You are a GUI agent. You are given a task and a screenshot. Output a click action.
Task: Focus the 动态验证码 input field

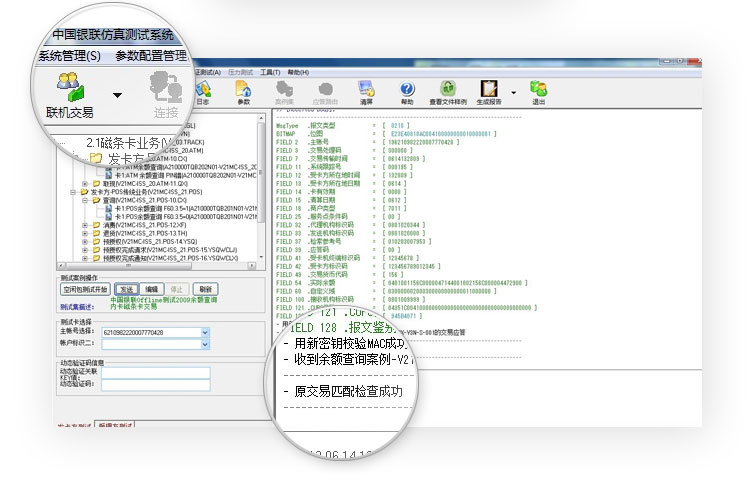[156, 384]
